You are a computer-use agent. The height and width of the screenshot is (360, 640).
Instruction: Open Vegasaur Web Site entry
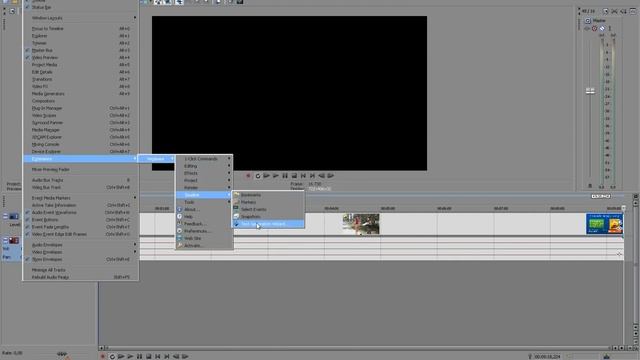coord(204,238)
